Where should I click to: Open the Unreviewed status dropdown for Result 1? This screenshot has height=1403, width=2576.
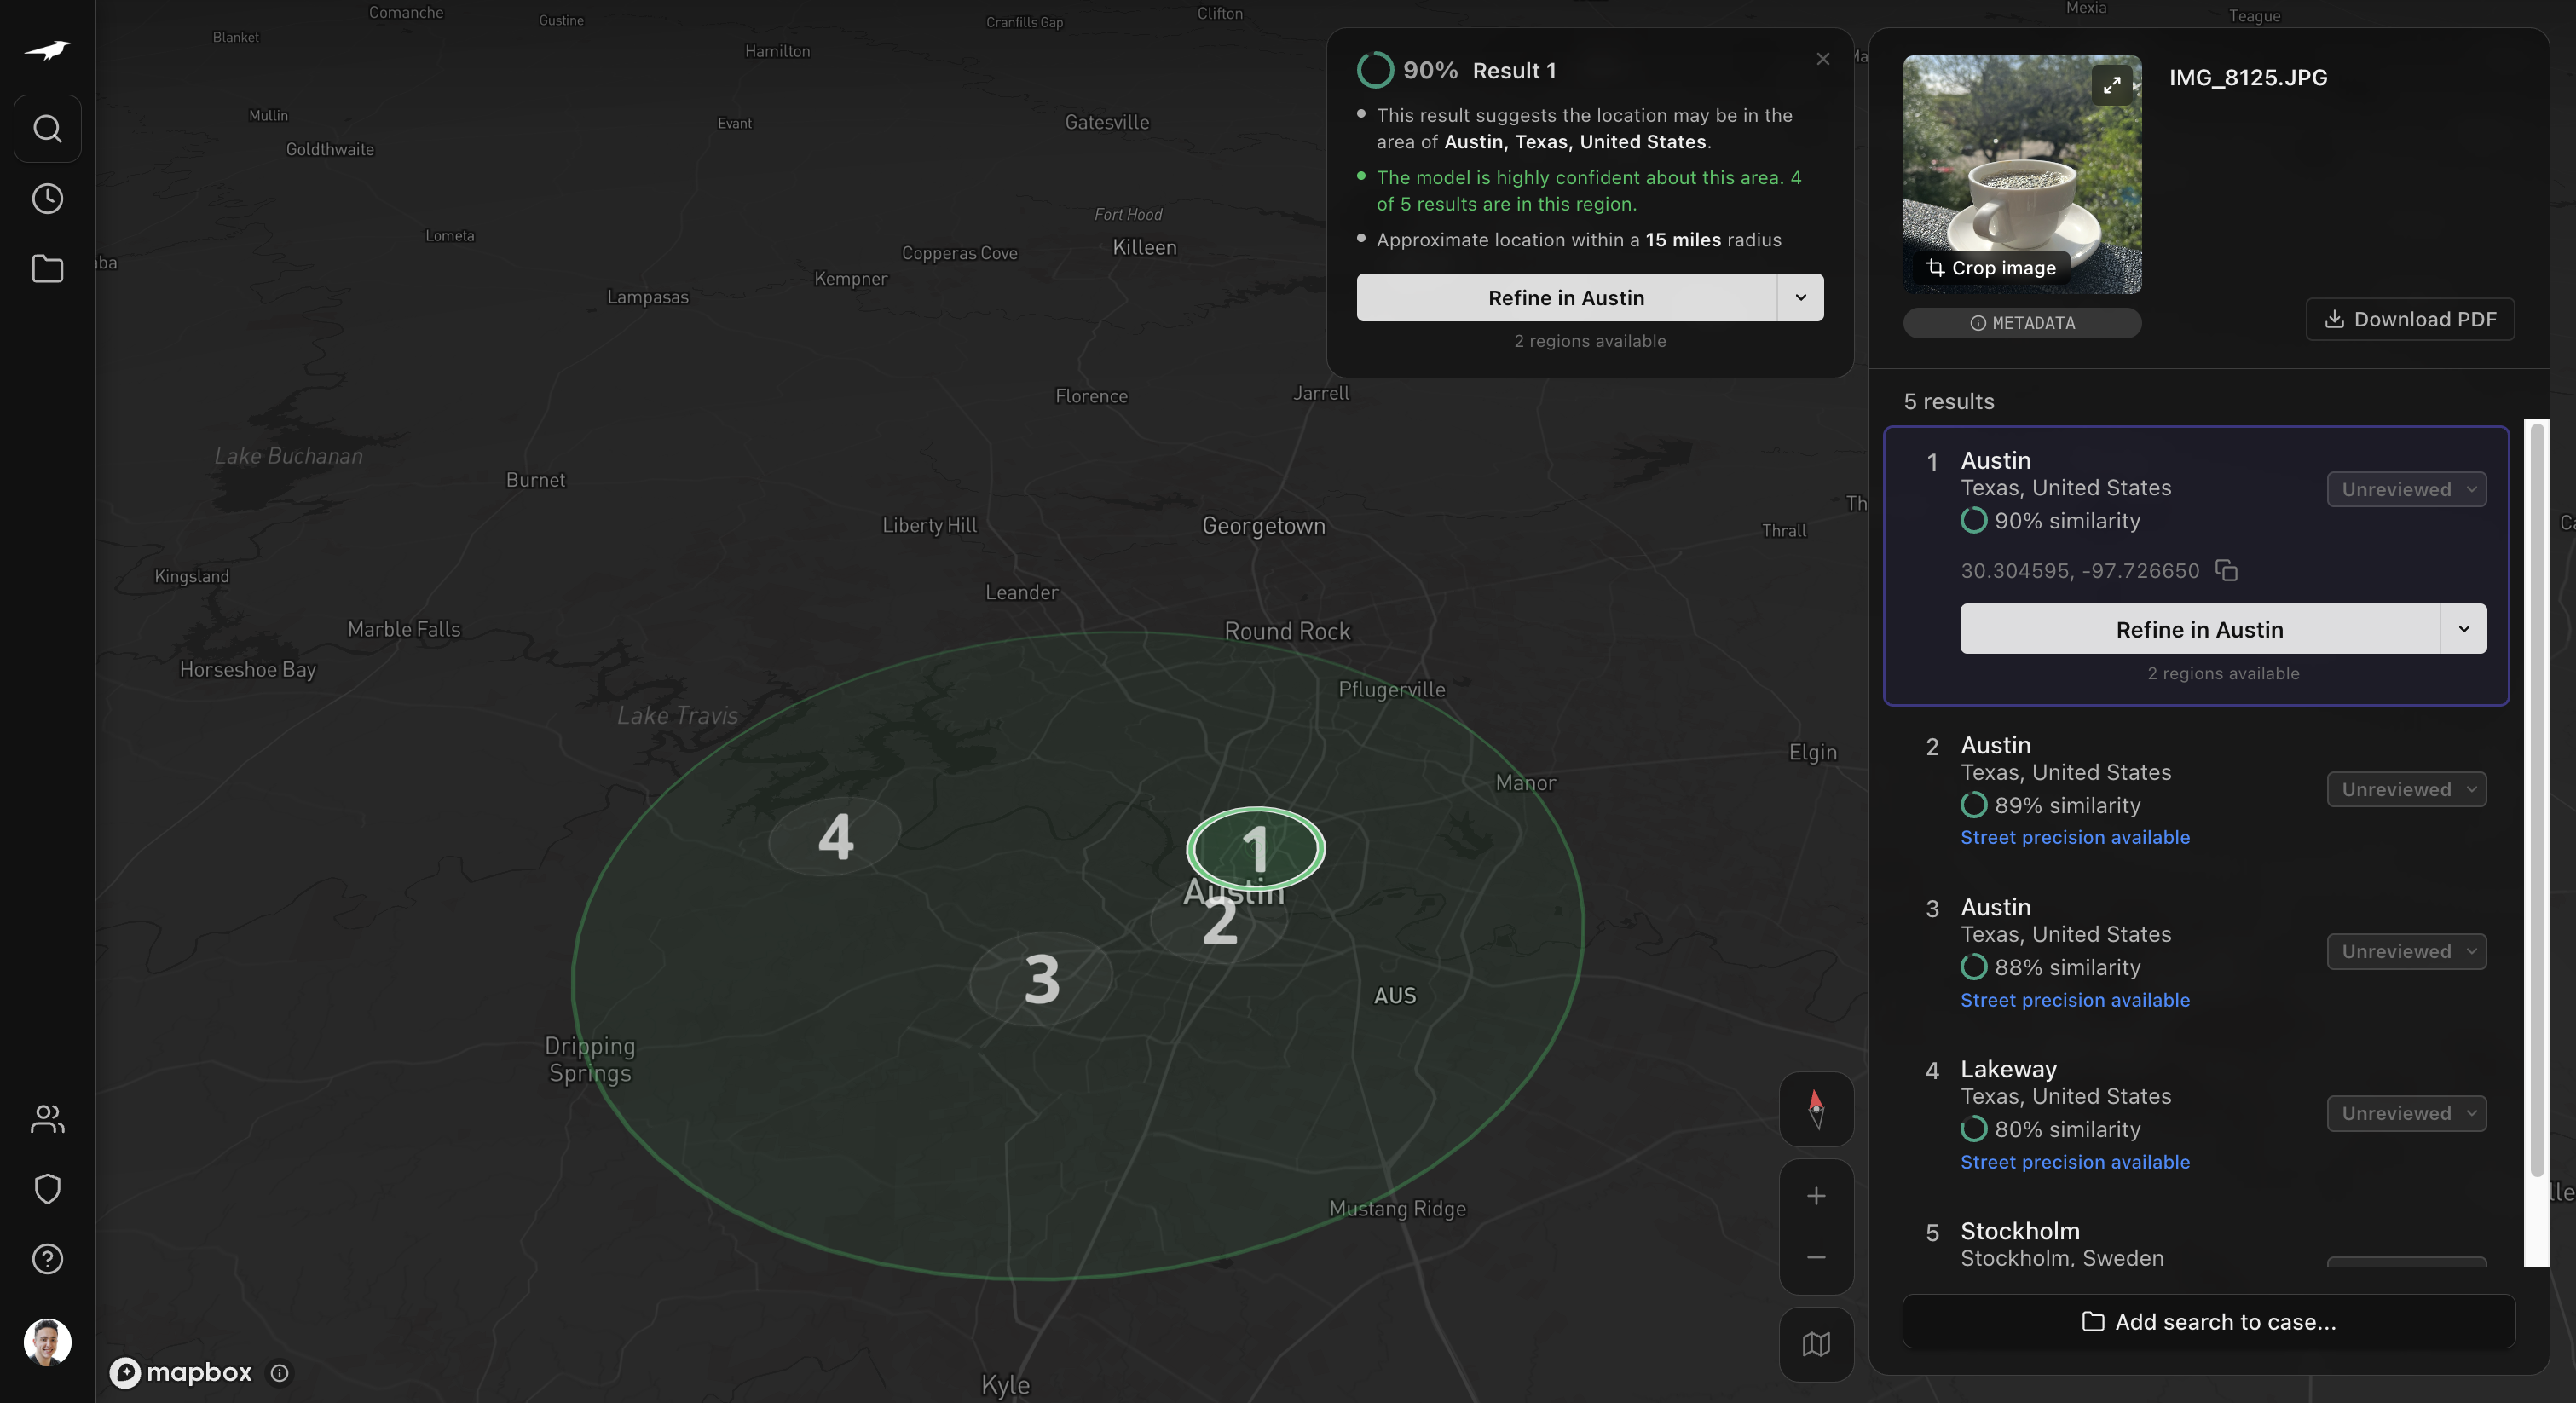pos(2406,489)
